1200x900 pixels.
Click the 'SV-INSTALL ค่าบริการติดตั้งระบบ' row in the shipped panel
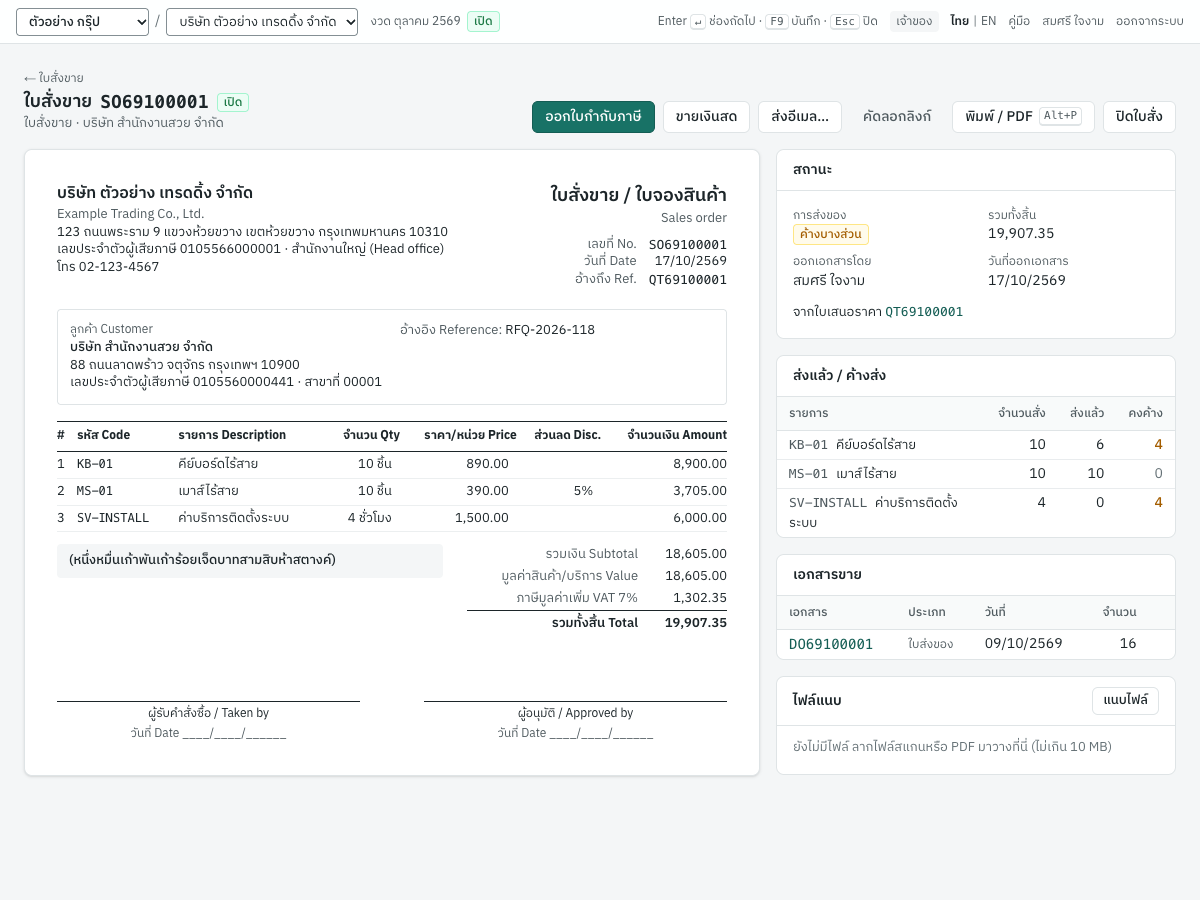click(x=976, y=513)
